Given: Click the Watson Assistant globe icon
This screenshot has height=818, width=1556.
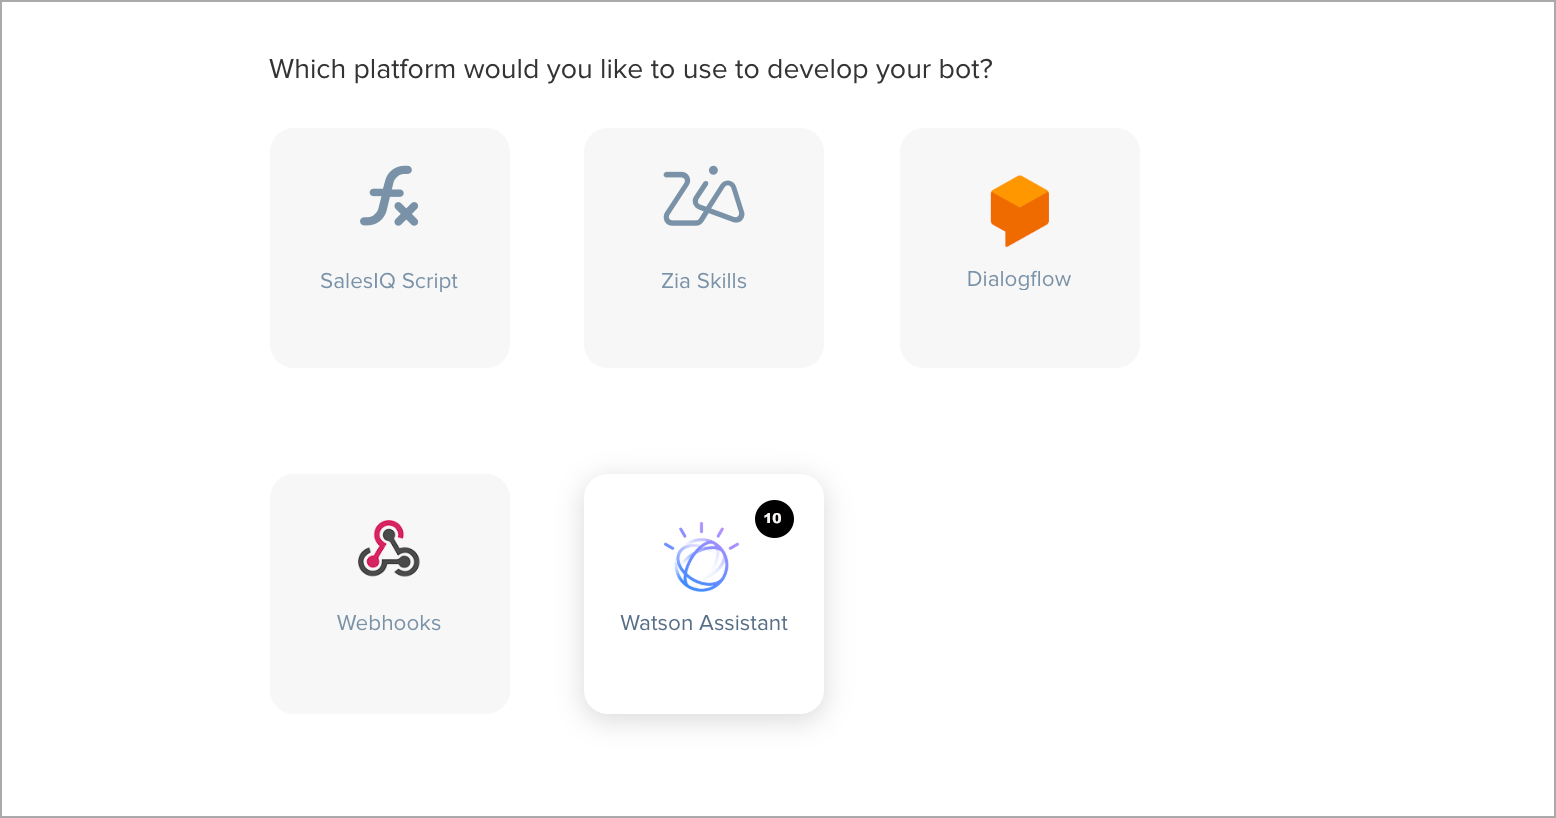Looking at the screenshot, I should tap(702, 557).
